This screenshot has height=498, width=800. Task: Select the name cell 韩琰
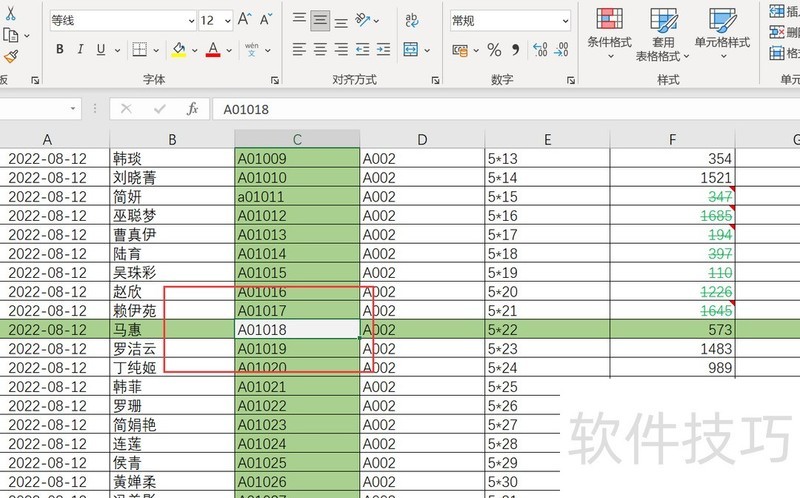[172, 159]
